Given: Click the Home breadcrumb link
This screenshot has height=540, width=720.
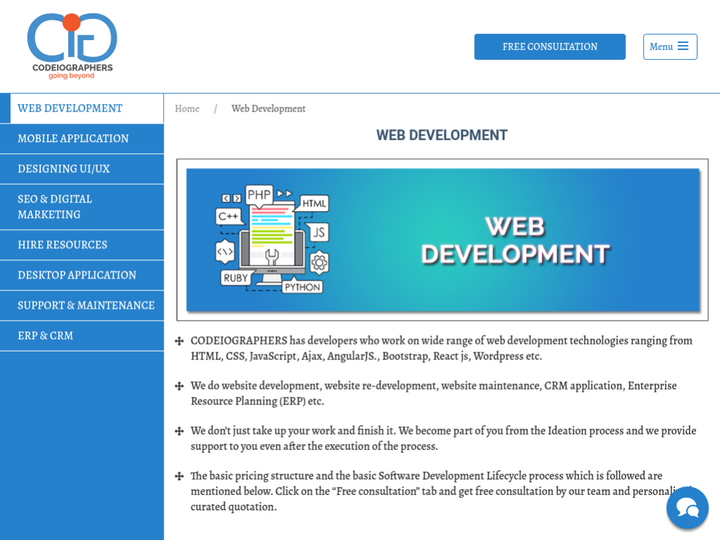Looking at the screenshot, I should (187, 109).
